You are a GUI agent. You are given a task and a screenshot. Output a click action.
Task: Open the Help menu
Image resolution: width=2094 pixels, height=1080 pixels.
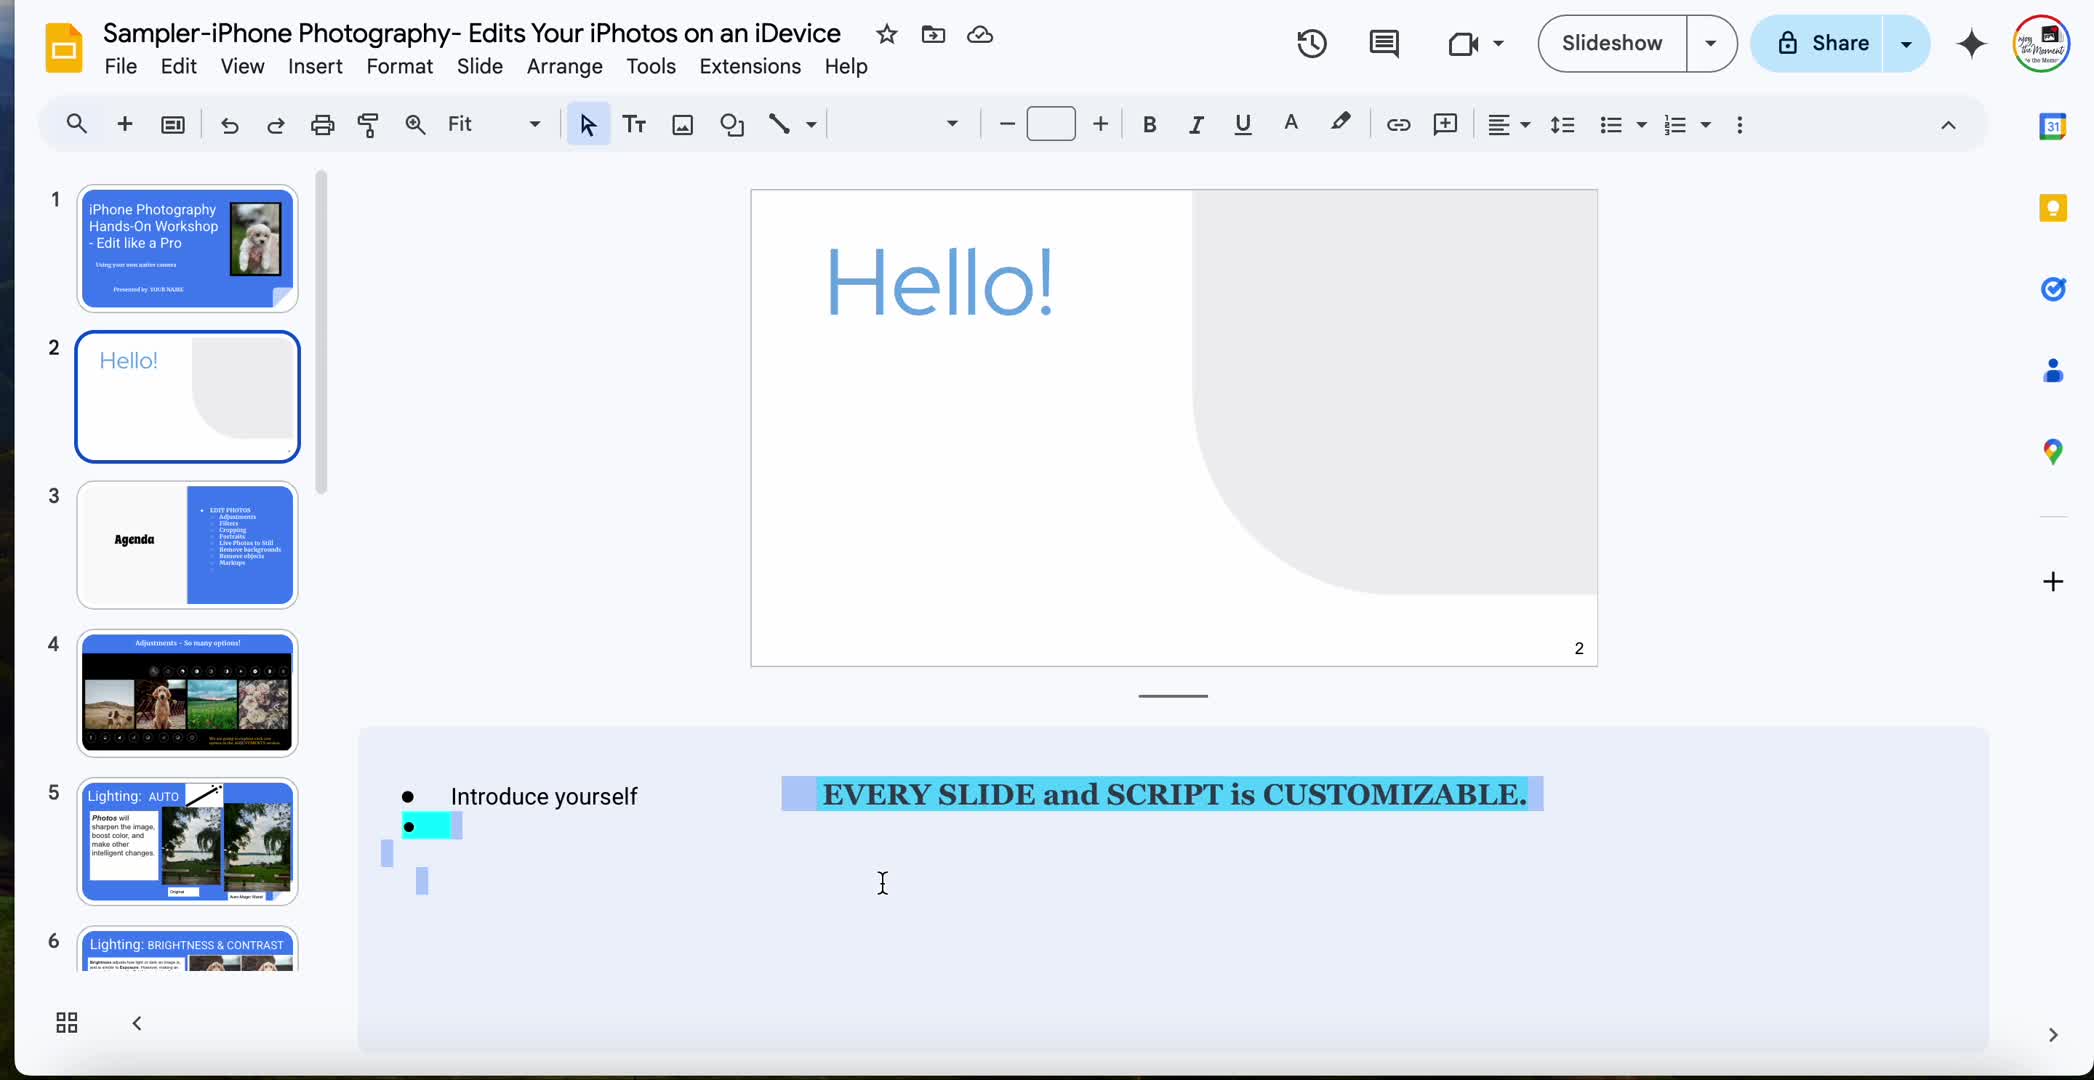[846, 66]
